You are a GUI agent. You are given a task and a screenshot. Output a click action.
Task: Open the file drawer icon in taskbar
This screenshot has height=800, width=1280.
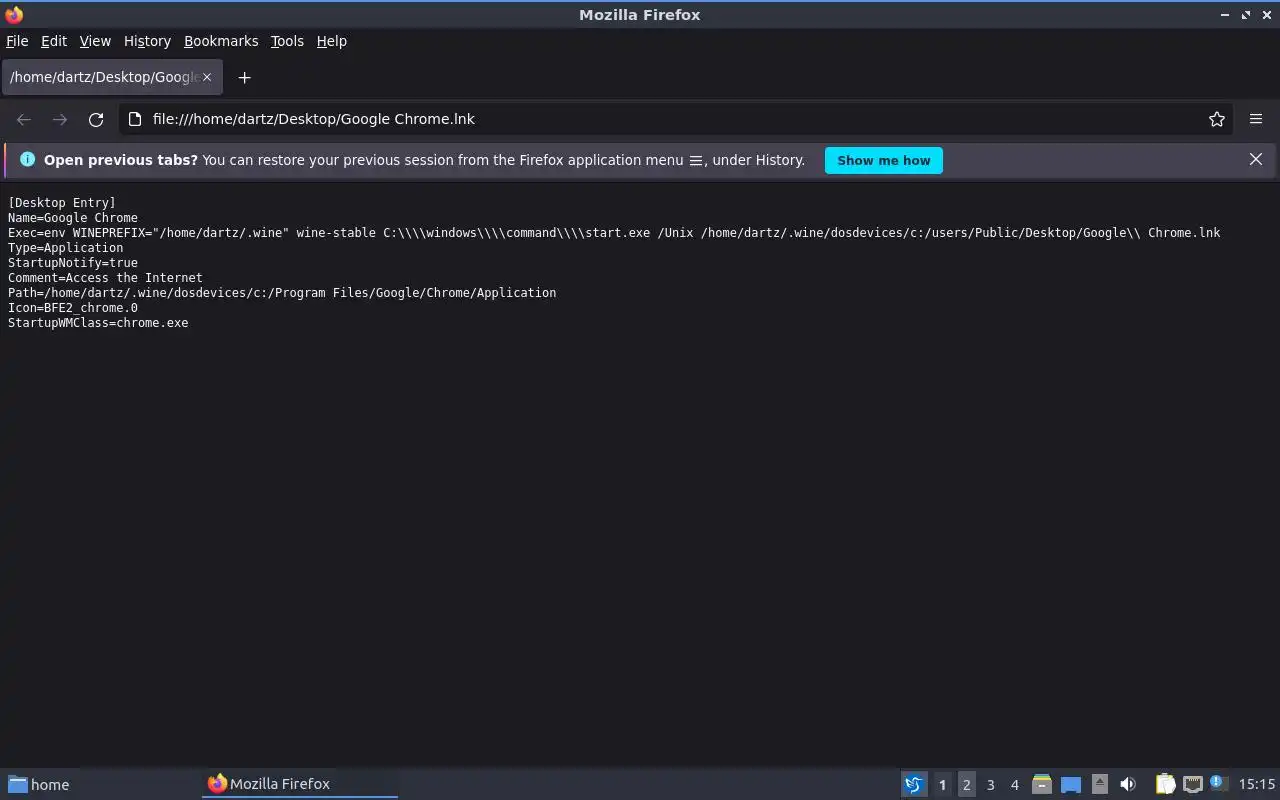click(x=1042, y=784)
